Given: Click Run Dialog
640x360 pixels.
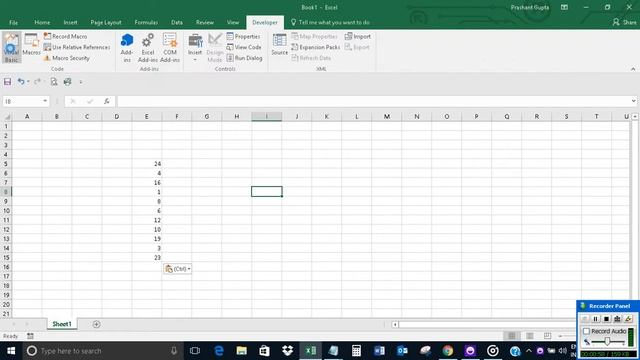Looking at the screenshot, I should (244, 58).
